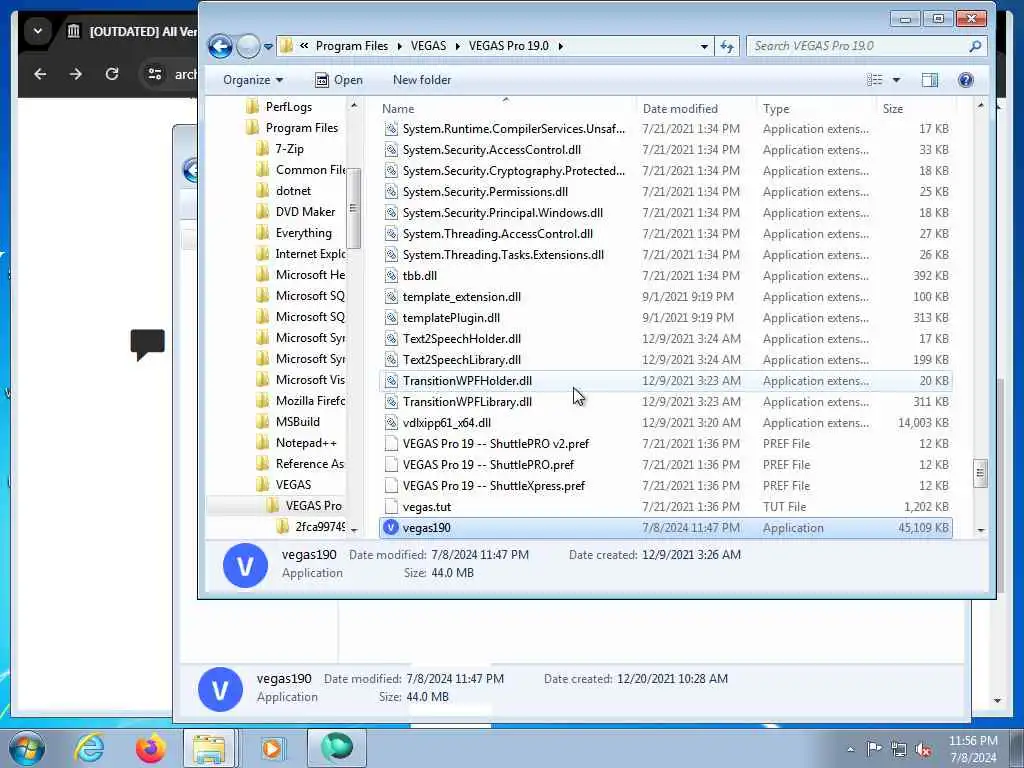
Task: Open the address bar history dropdown arrow
Action: (704, 46)
